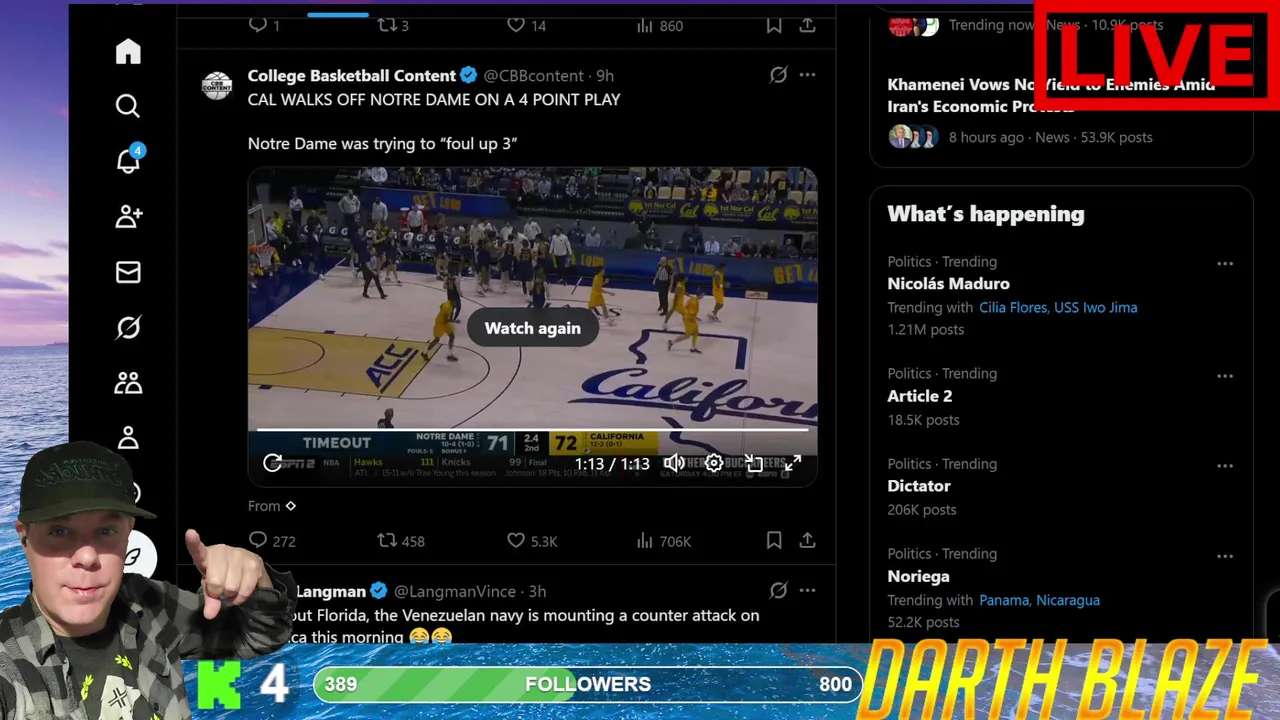Replay video using the replay icon
Screen dimensions: 1280x720
(x=272, y=463)
